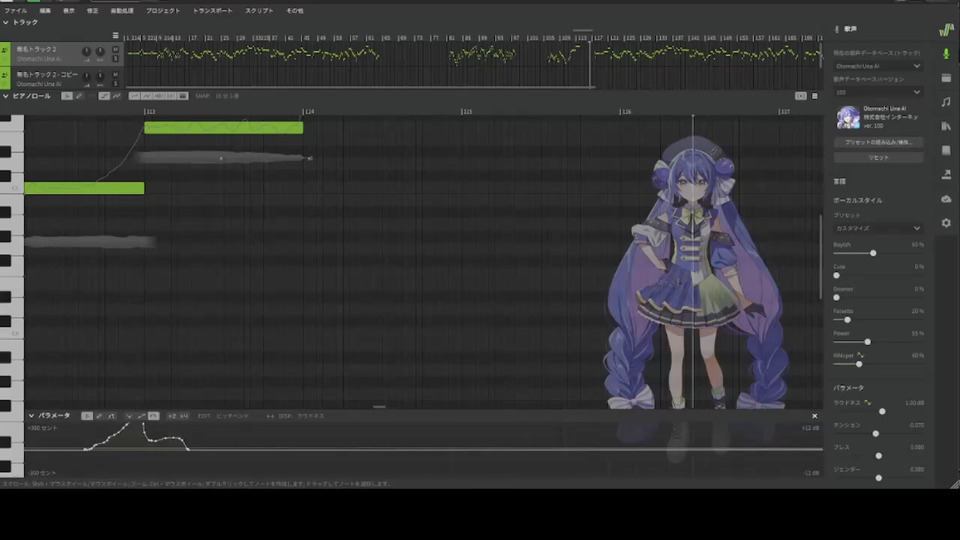Screen dimensions: 960x540
Task: Adjust the first track's volume knob
Action: 86,52
